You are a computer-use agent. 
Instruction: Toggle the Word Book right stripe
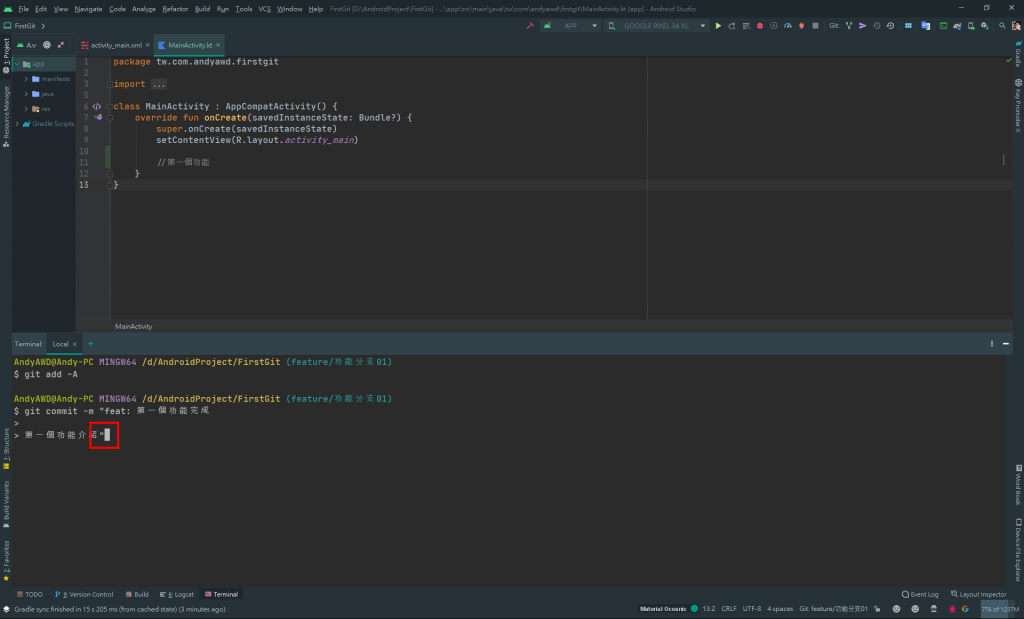pyautogui.click(x=1018, y=484)
